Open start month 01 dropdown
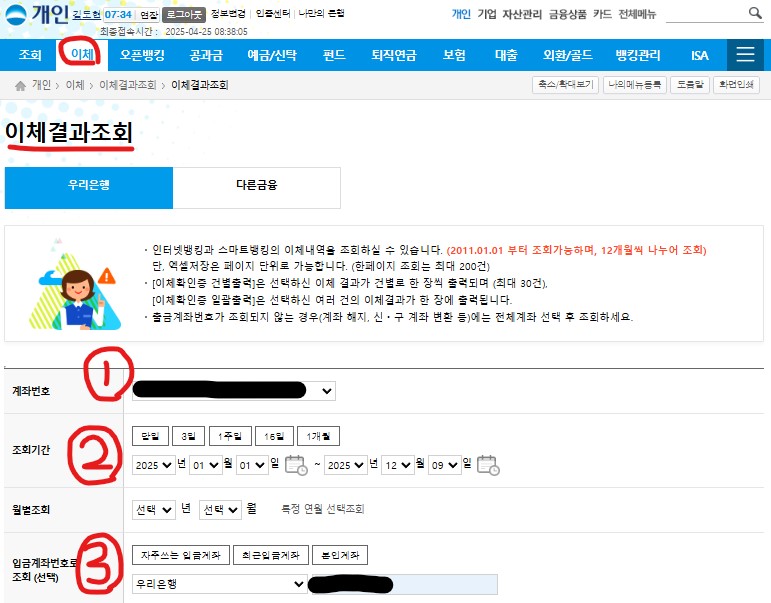Viewport: 771px width, 603px height. [x=206, y=465]
